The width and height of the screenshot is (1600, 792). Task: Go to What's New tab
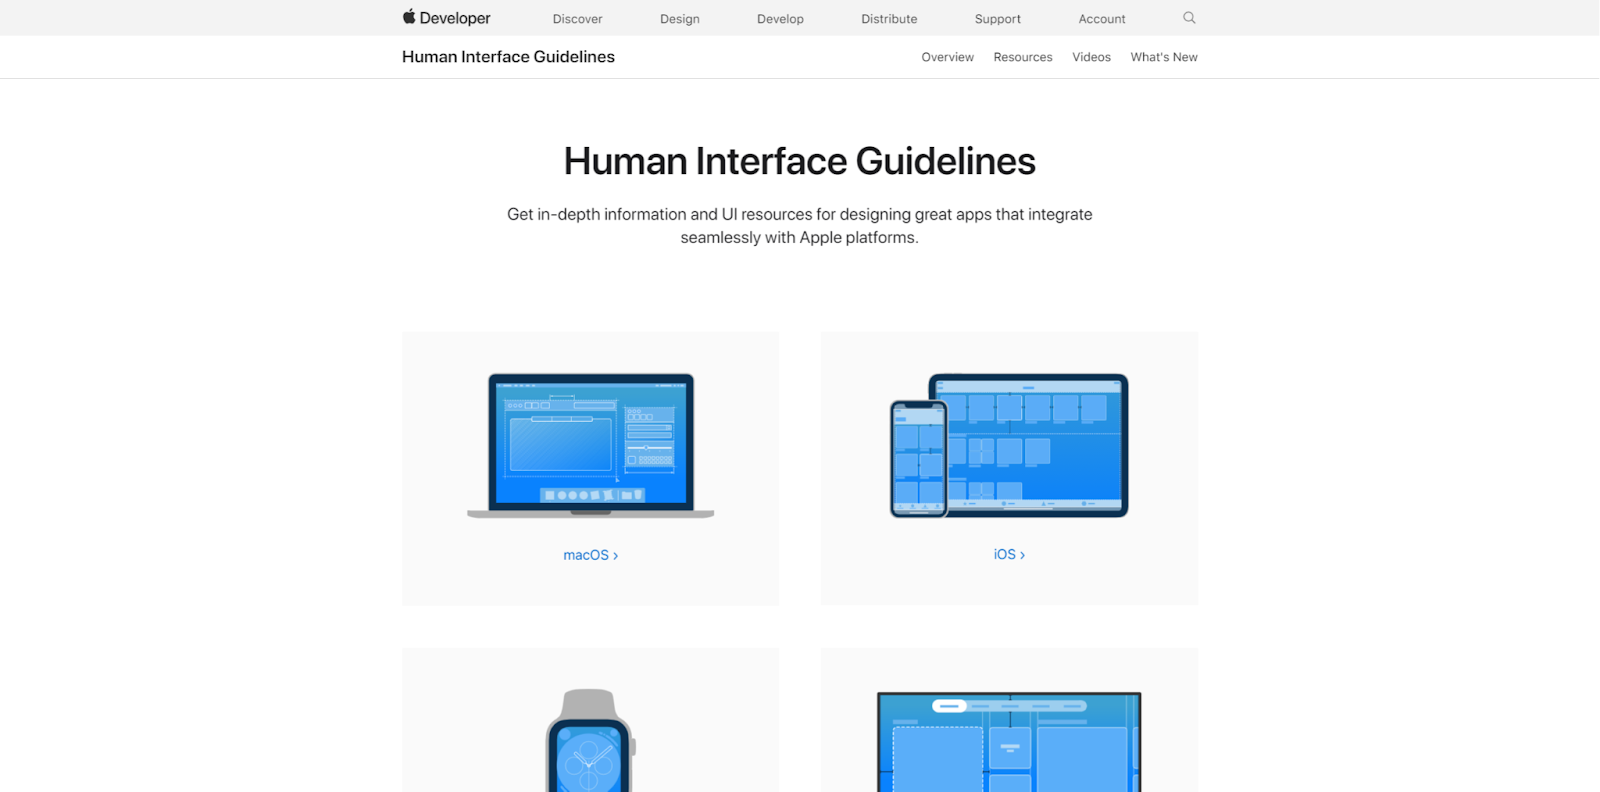[x=1164, y=57]
